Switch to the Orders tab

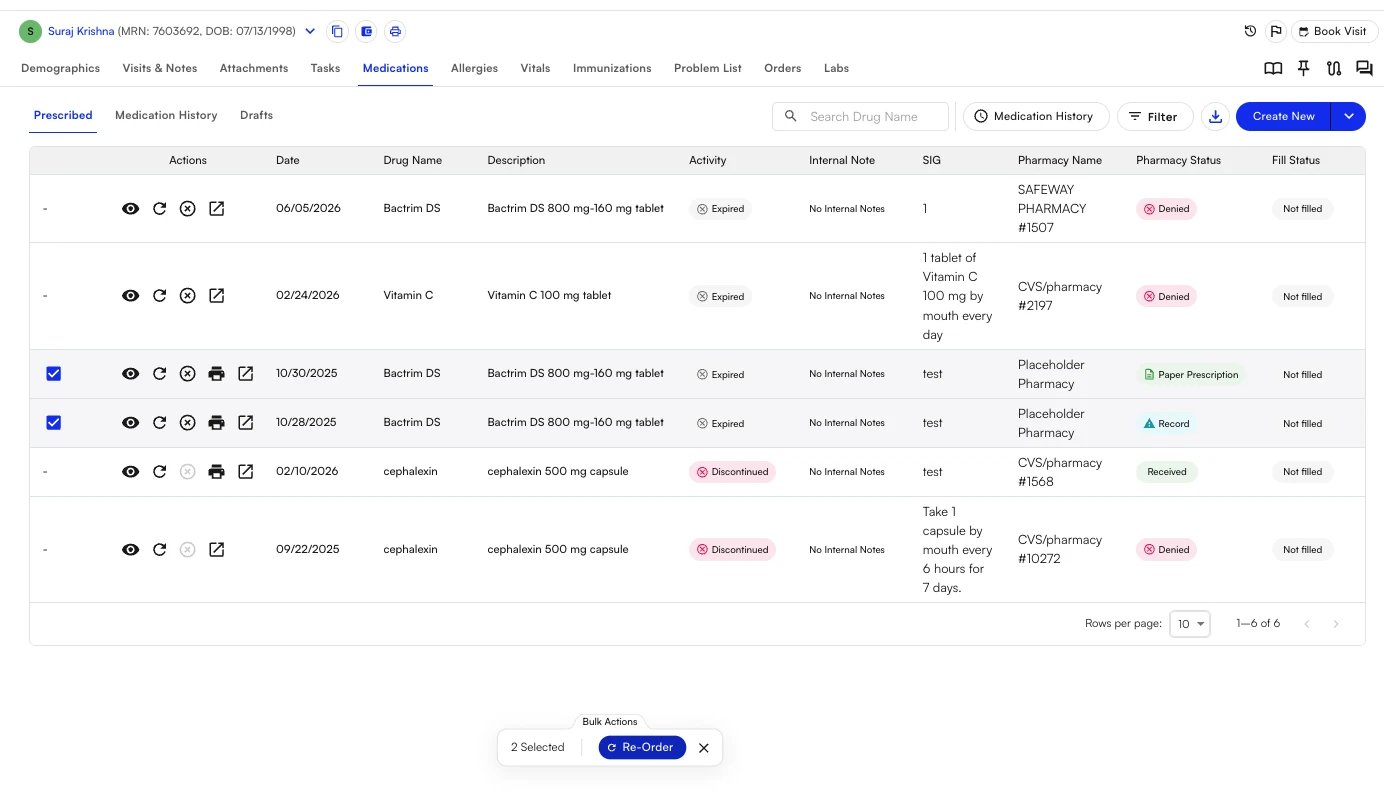[x=782, y=68]
